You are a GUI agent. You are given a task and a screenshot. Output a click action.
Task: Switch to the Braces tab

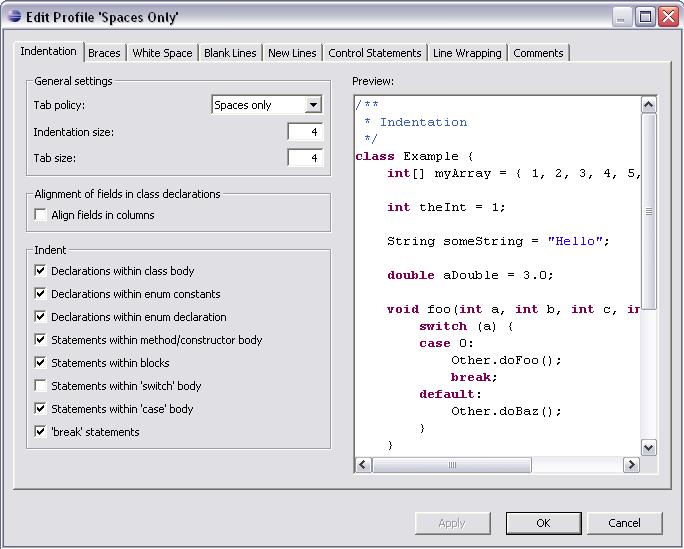pos(104,53)
